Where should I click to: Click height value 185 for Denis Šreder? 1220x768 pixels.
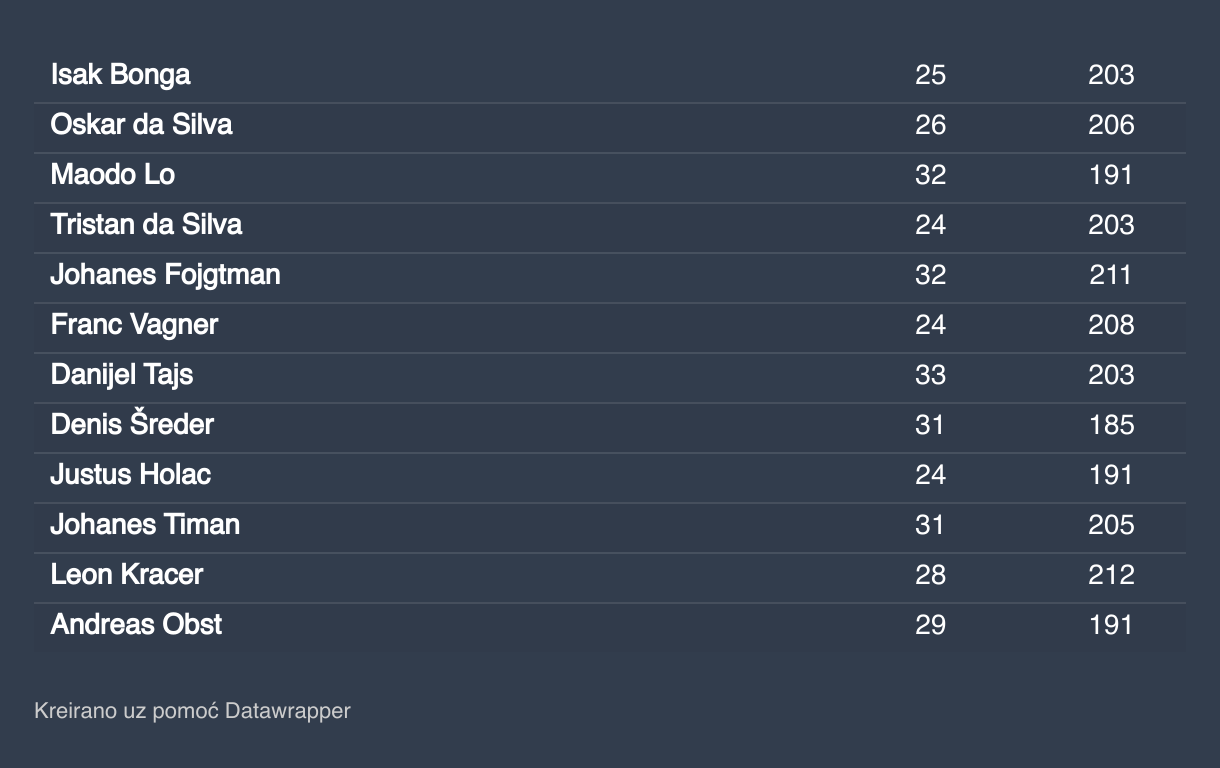pos(1111,425)
